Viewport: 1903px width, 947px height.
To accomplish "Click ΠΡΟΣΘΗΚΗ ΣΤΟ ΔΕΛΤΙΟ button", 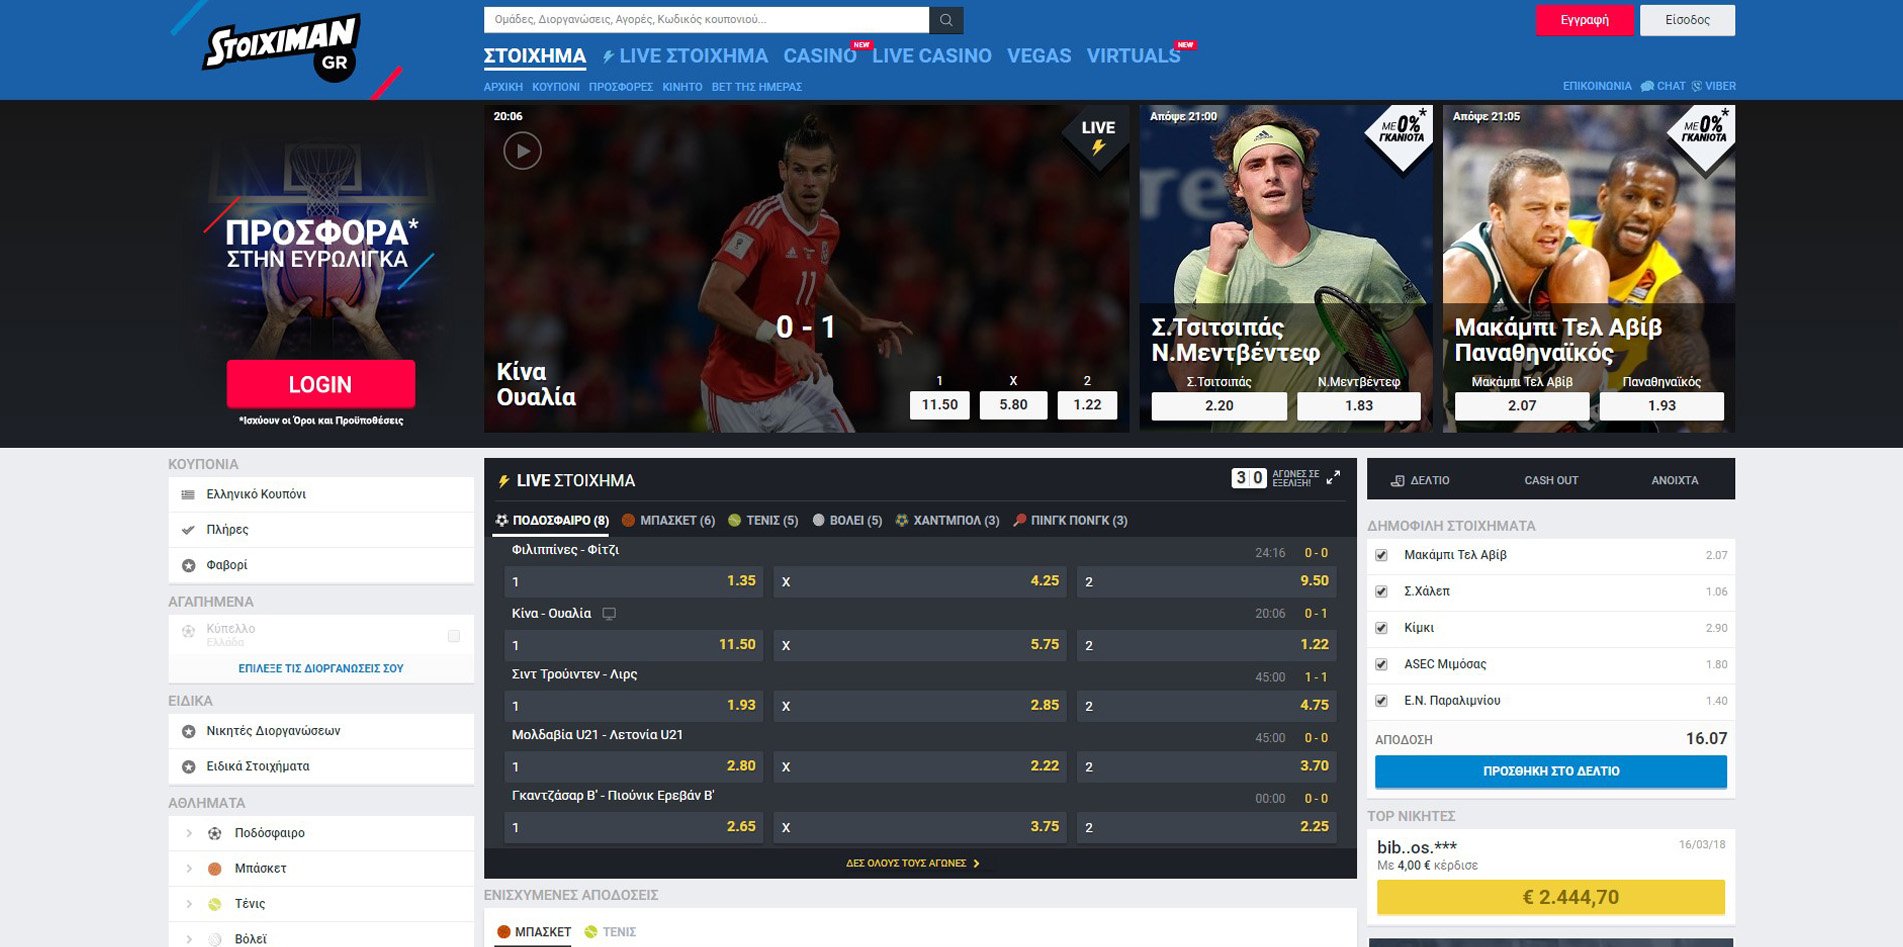I will (x=1551, y=771).
